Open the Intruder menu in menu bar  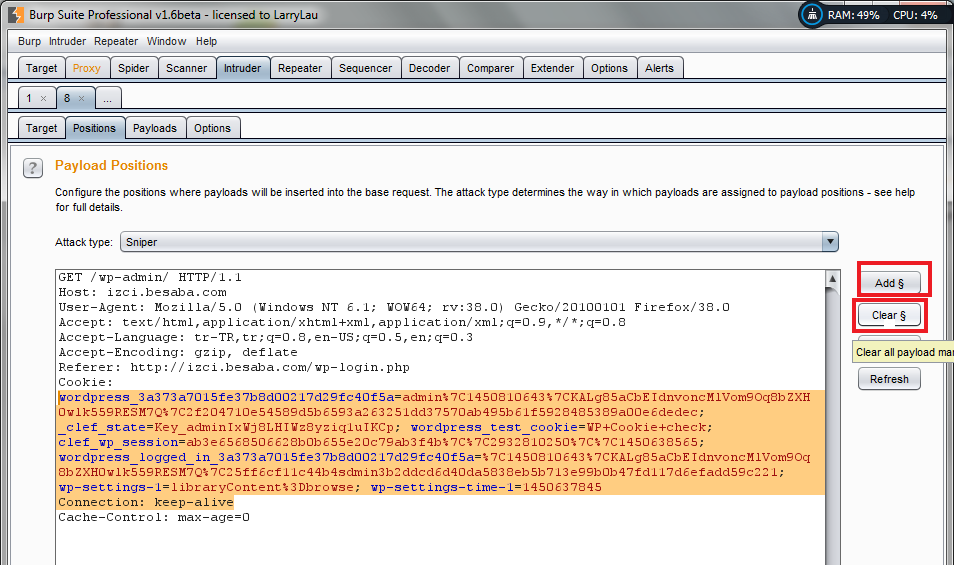[x=67, y=41]
